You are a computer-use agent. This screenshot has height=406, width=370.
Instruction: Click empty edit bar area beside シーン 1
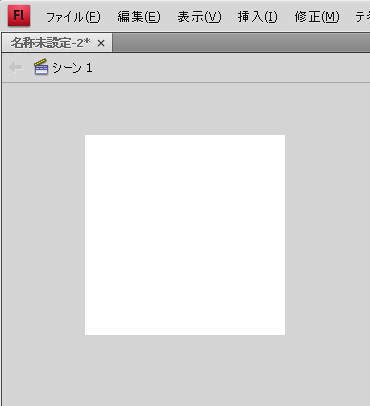pyautogui.click(x=230, y=68)
